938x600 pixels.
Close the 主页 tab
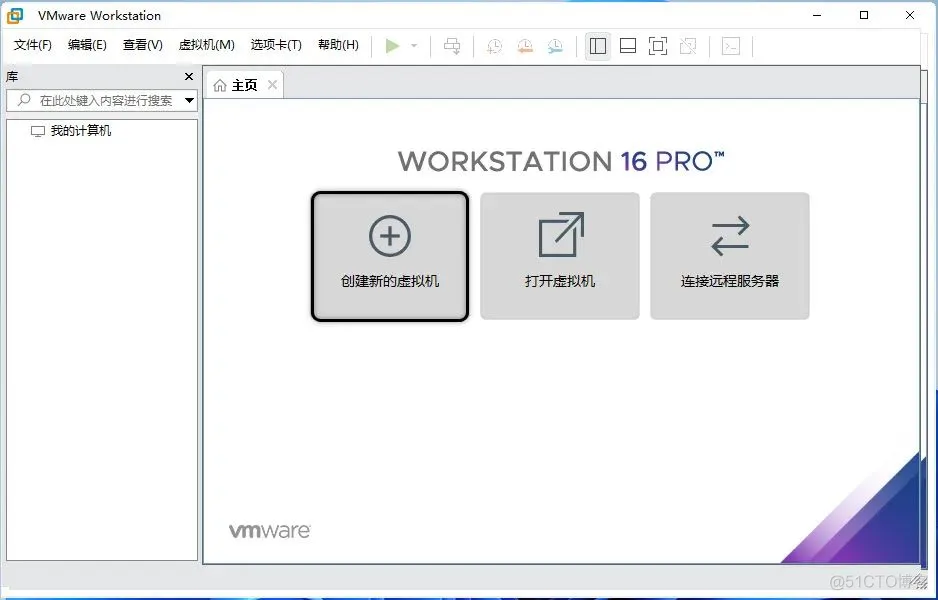click(x=272, y=85)
